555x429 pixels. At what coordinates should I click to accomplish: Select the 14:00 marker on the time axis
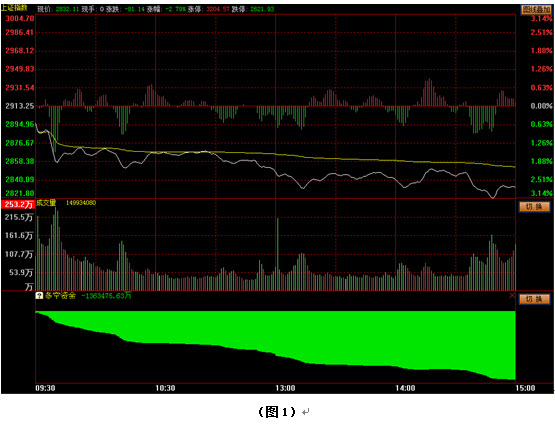coord(405,388)
